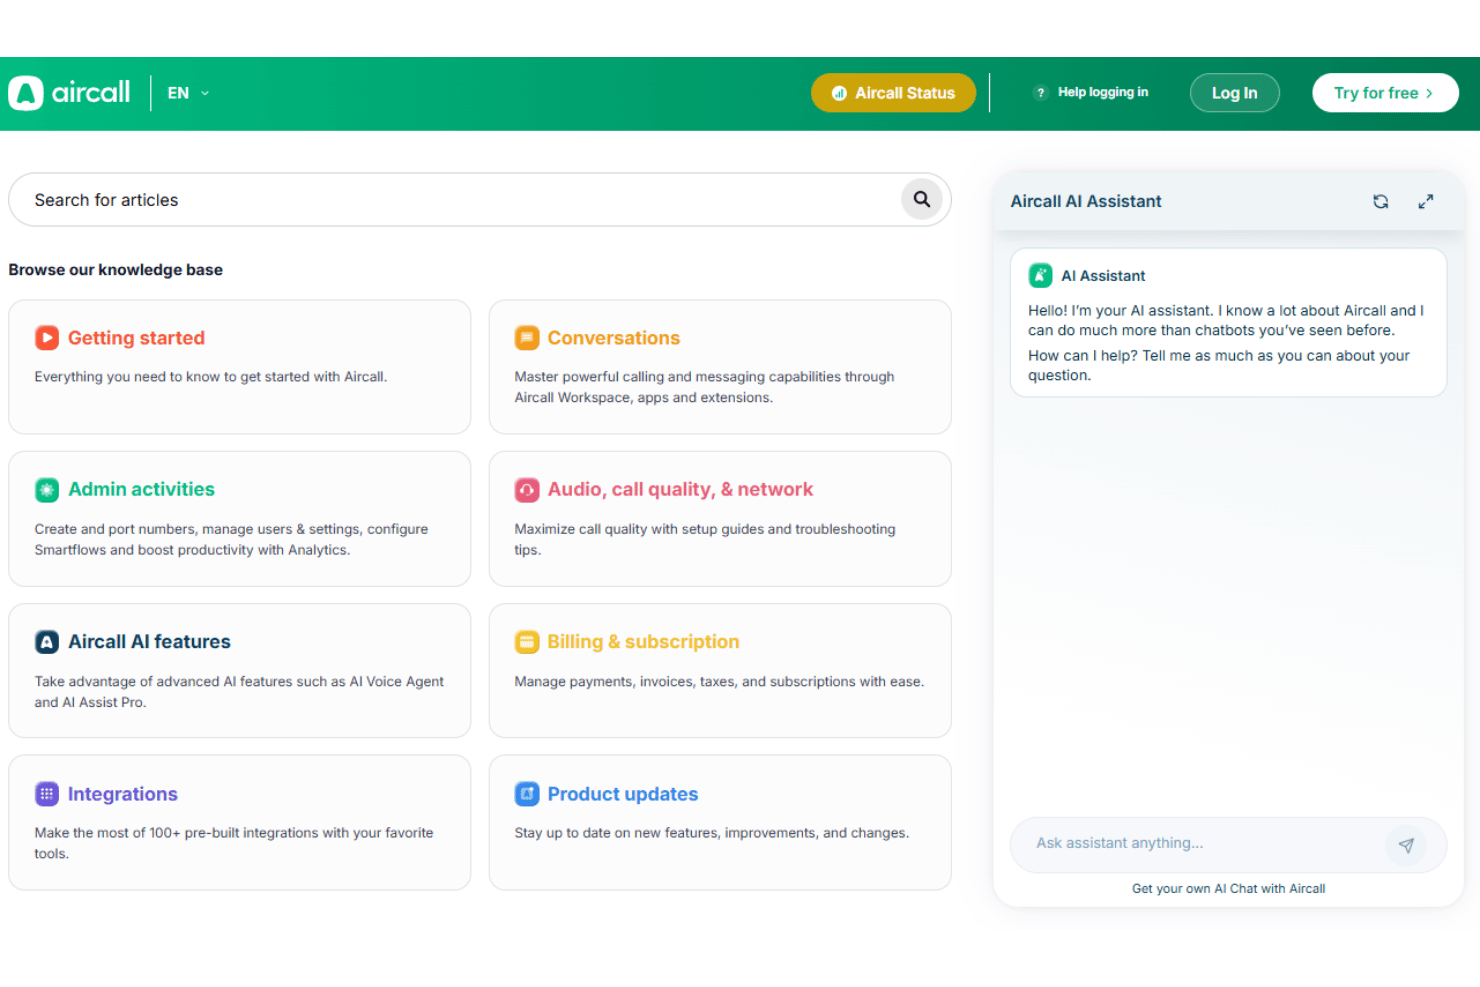Click the question mark help icon
The height and width of the screenshot is (987, 1480).
(1040, 92)
